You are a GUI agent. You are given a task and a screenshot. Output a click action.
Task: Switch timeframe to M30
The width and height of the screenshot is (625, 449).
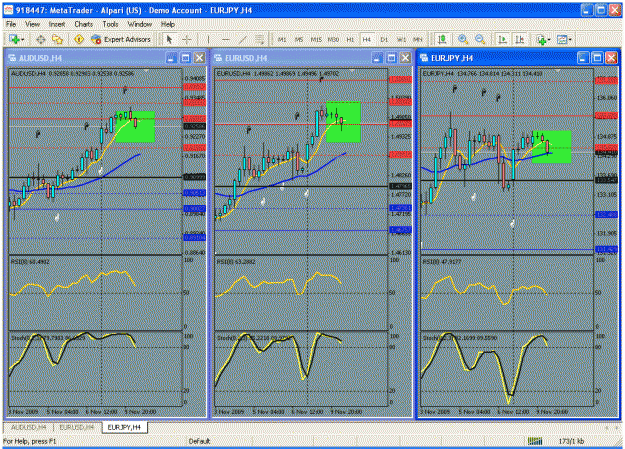point(333,39)
